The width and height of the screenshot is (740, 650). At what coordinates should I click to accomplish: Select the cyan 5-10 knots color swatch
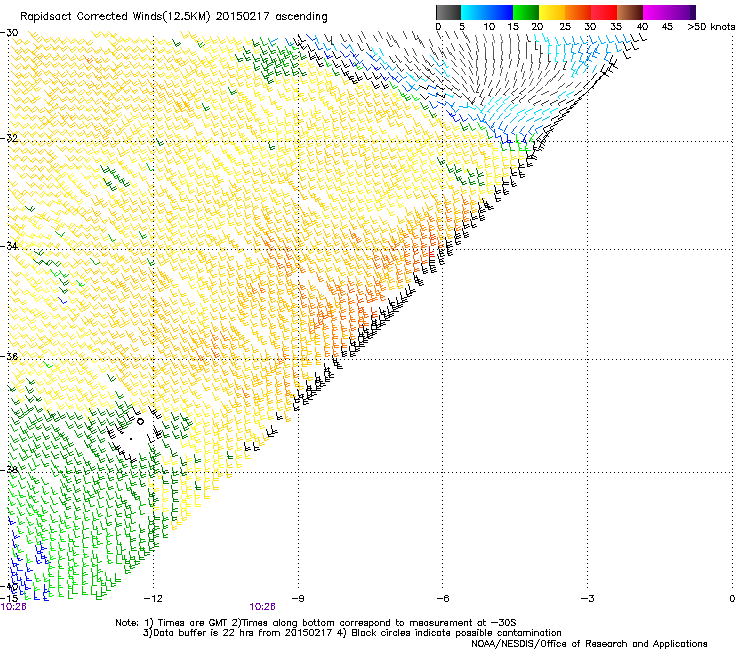474,12
